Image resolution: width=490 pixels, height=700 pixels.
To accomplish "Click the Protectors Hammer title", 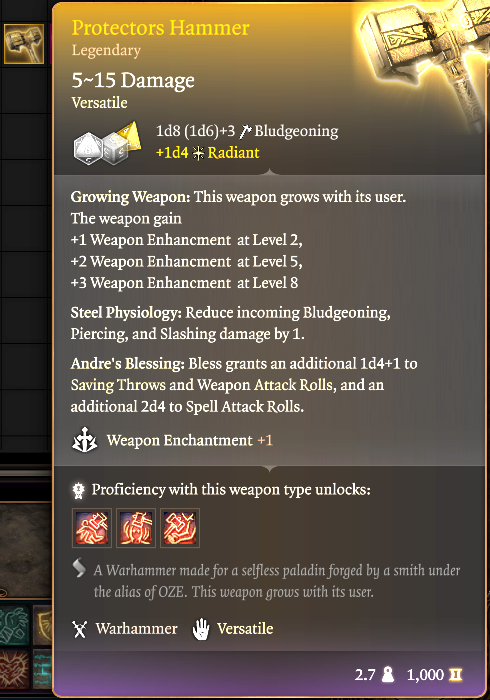I will [161, 28].
